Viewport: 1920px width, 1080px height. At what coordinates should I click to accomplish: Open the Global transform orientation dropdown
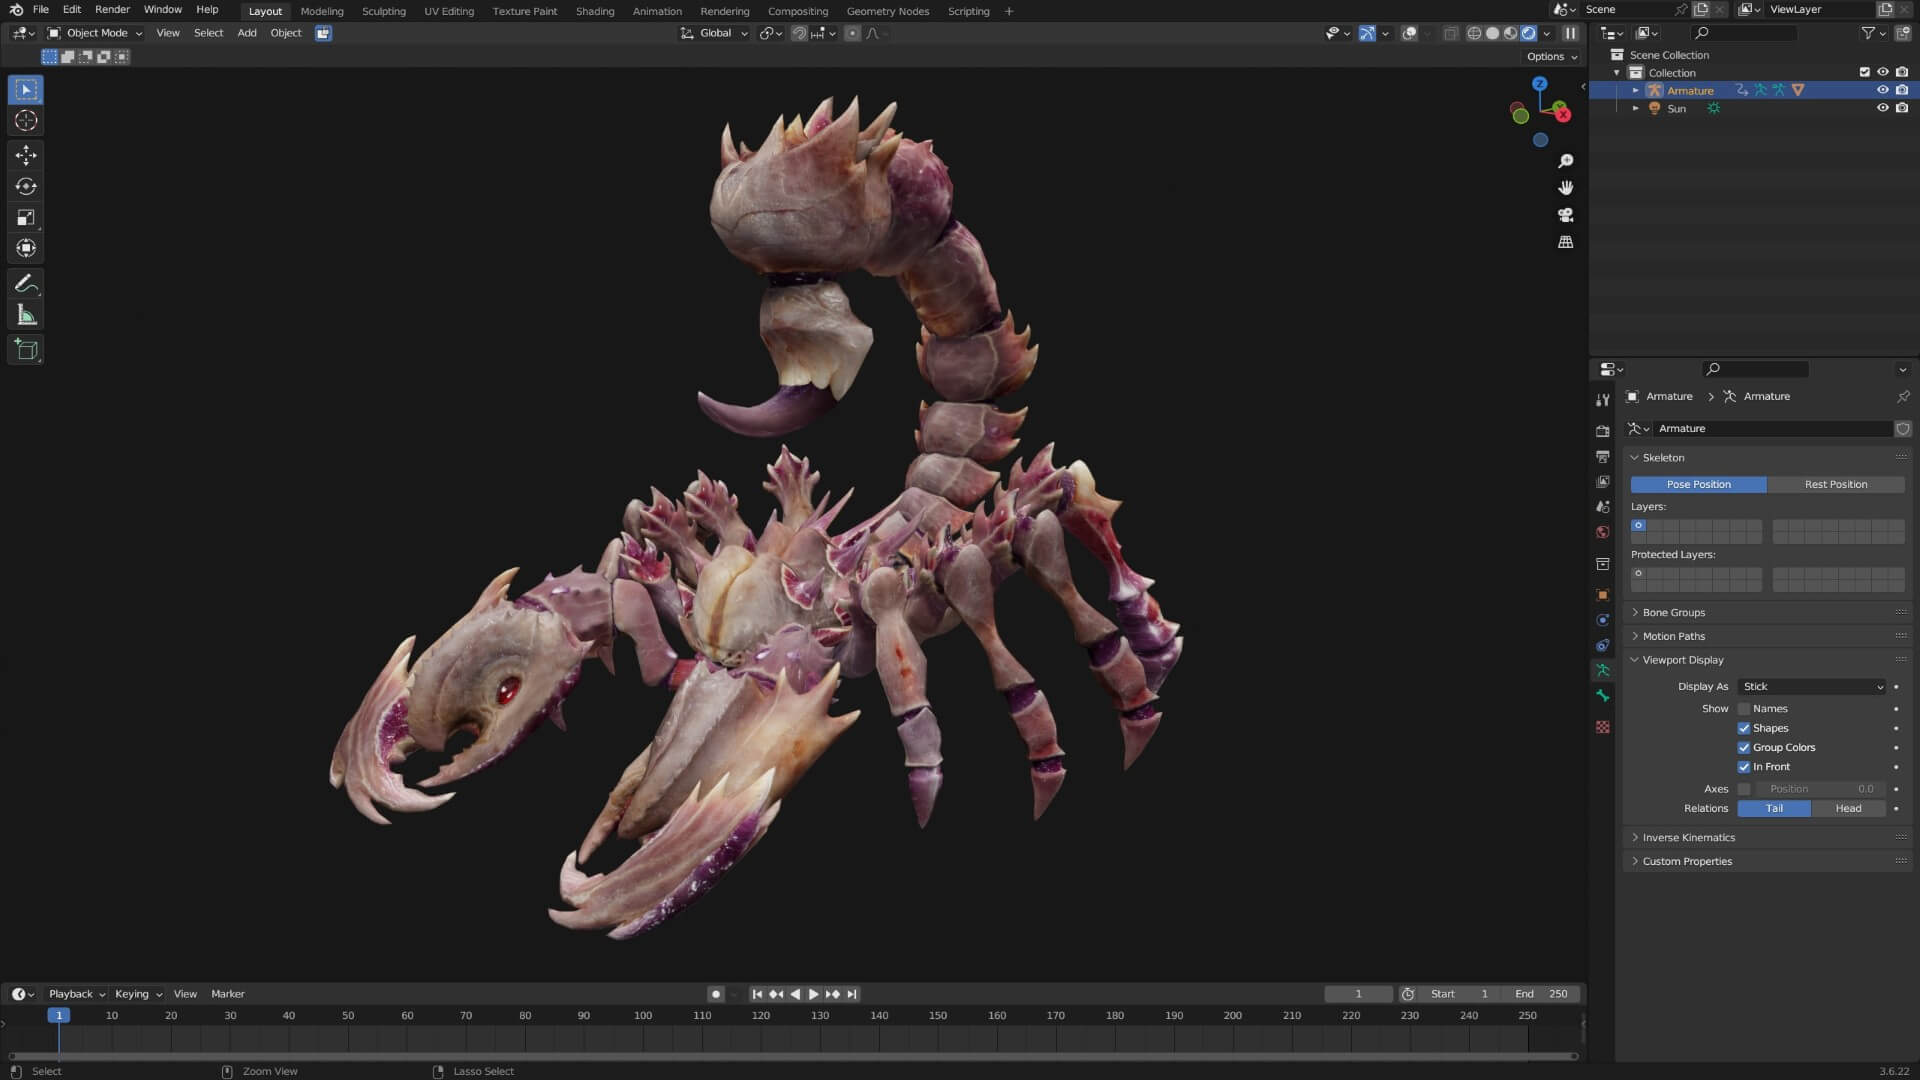715,33
